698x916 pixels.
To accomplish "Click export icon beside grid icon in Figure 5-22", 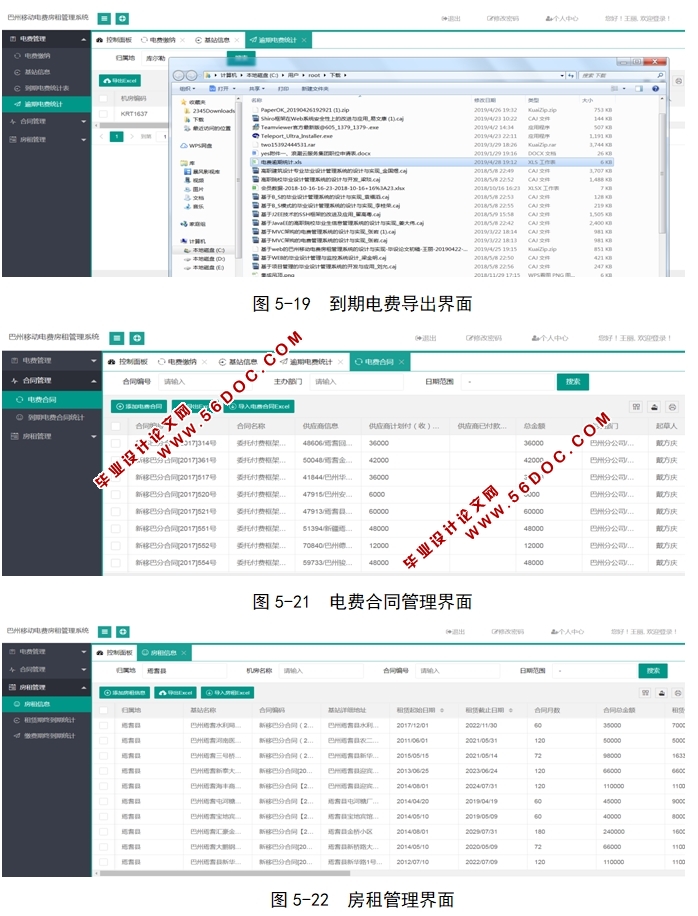I will [x=662, y=693].
